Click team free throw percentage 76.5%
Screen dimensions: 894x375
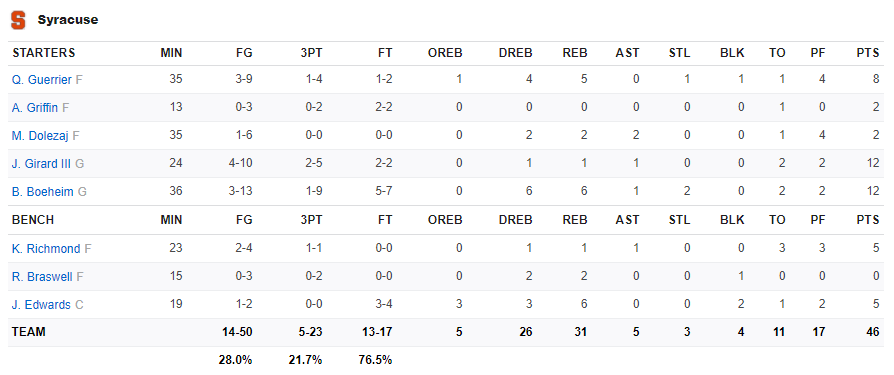[375, 360]
